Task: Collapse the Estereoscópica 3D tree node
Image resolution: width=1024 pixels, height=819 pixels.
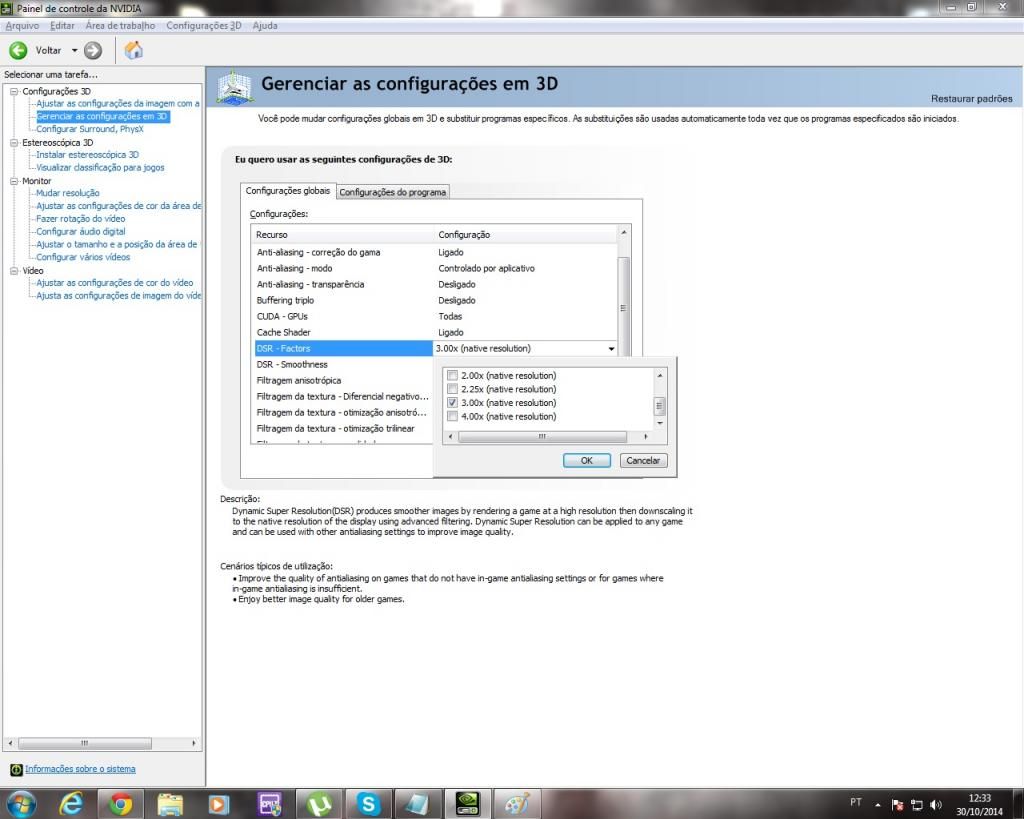Action: [x=14, y=142]
